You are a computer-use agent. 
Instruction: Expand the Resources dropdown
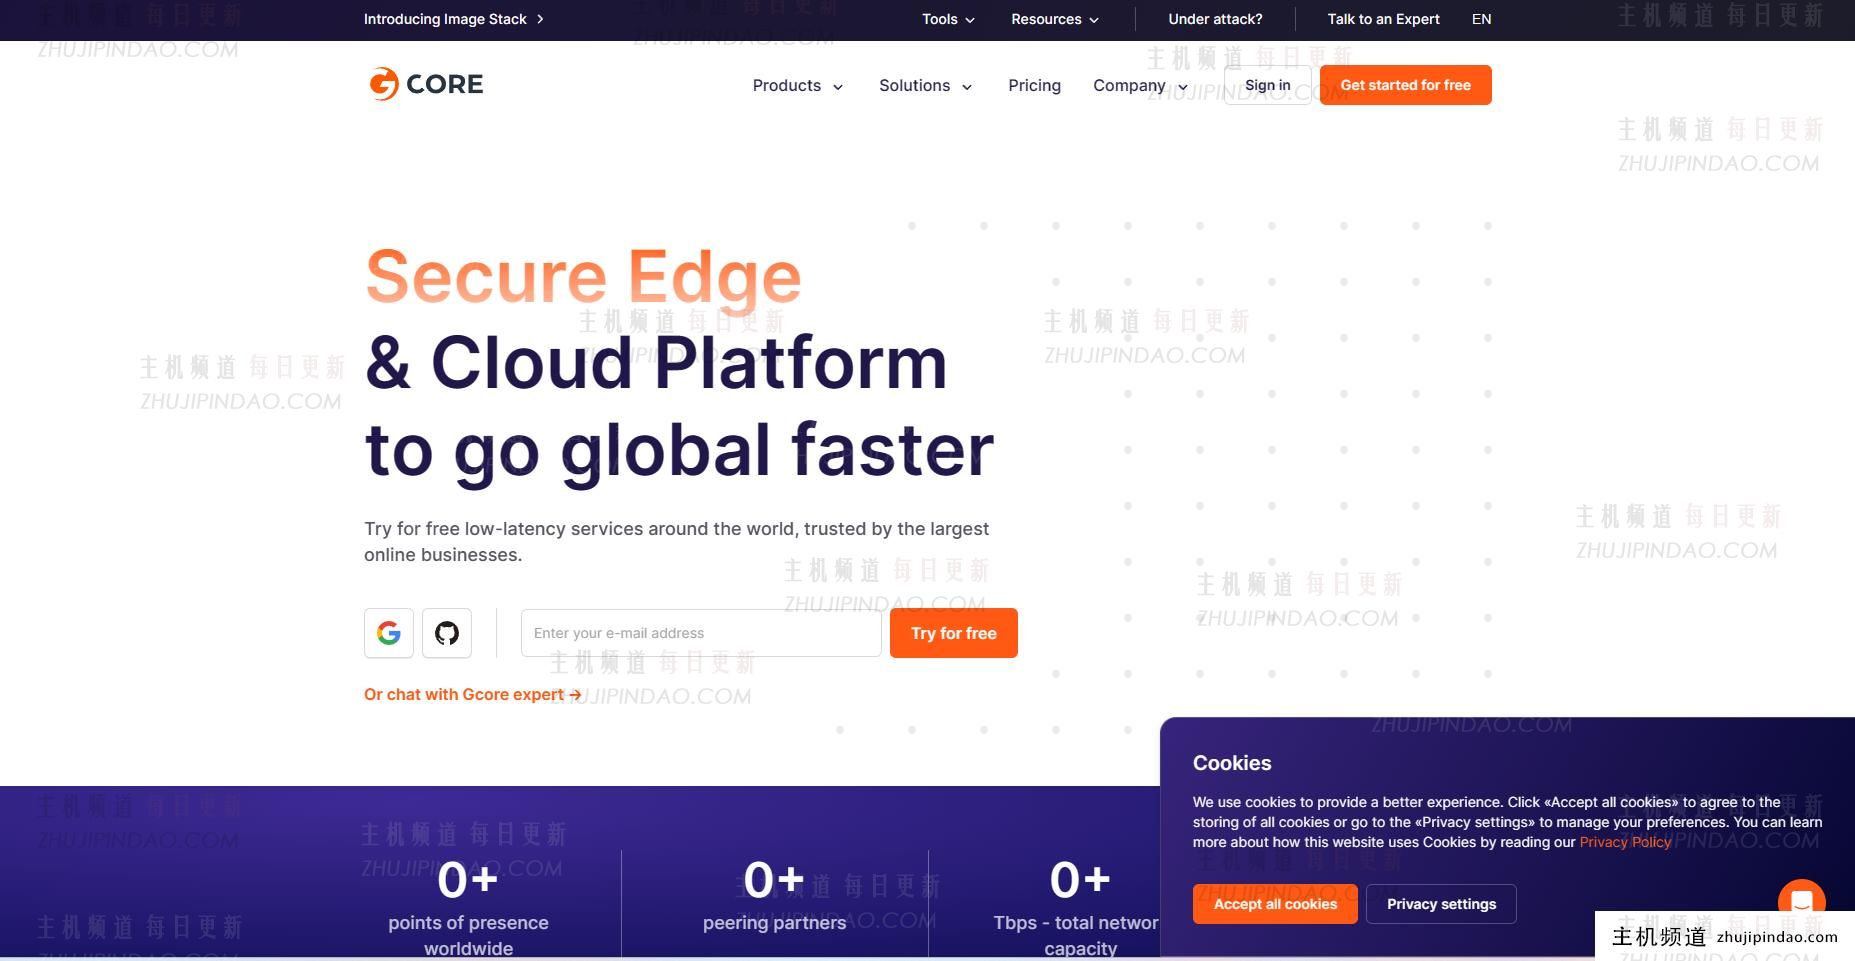[1055, 19]
